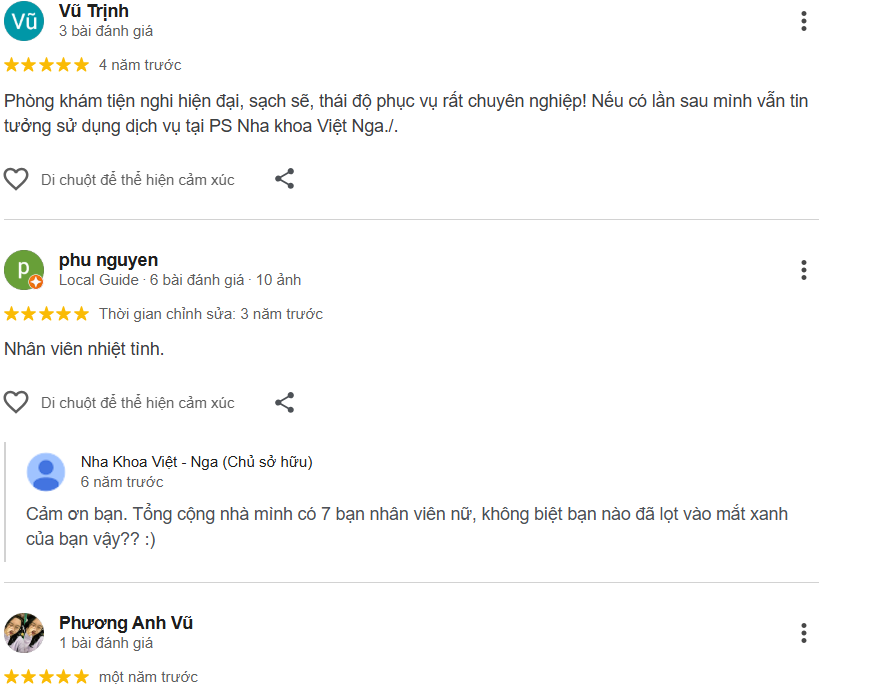Open three-dot menu for Phương Anh Vũ's review
Image resolution: width=887 pixels, height=687 pixels.
[803, 633]
